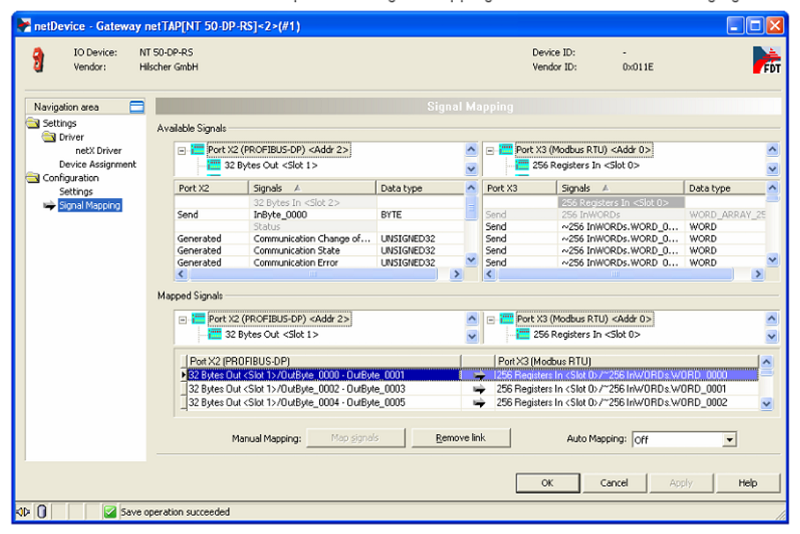This screenshot has width=800, height=534.
Task: Click the Cancel button
Action: pos(614,483)
